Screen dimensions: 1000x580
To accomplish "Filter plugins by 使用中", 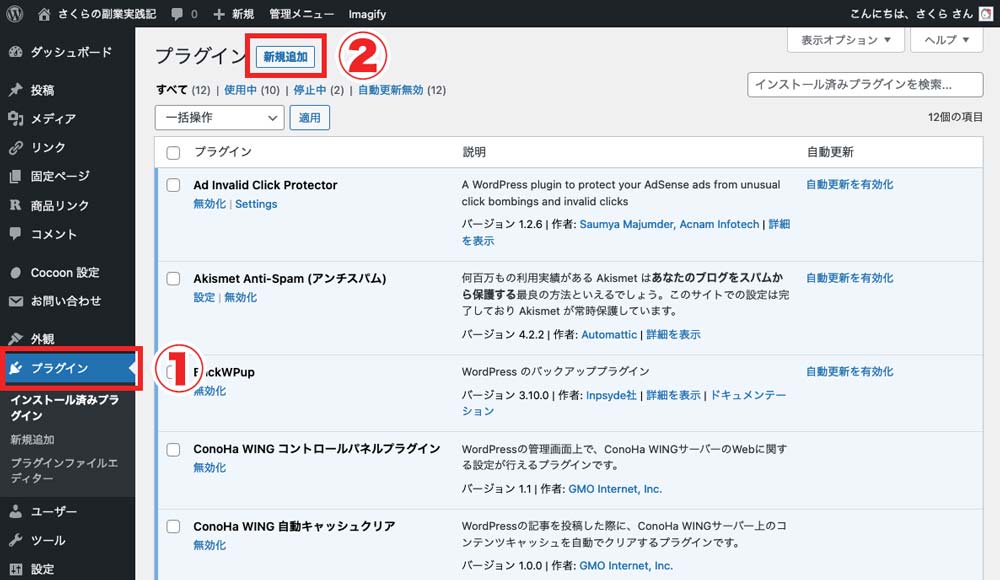I will coord(240,90).
